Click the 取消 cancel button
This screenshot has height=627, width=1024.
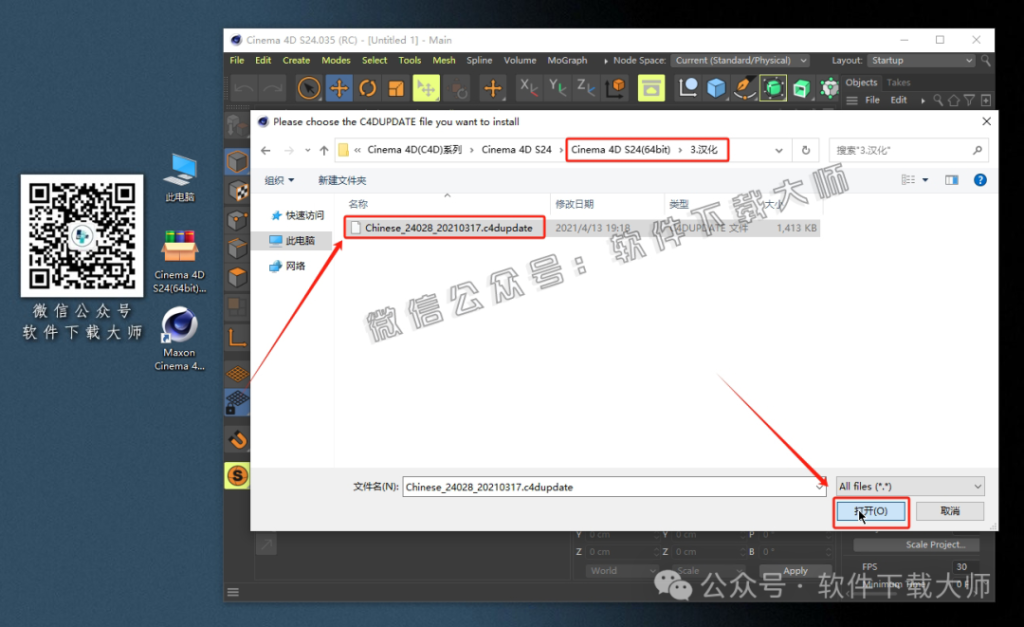pos(949,511)
